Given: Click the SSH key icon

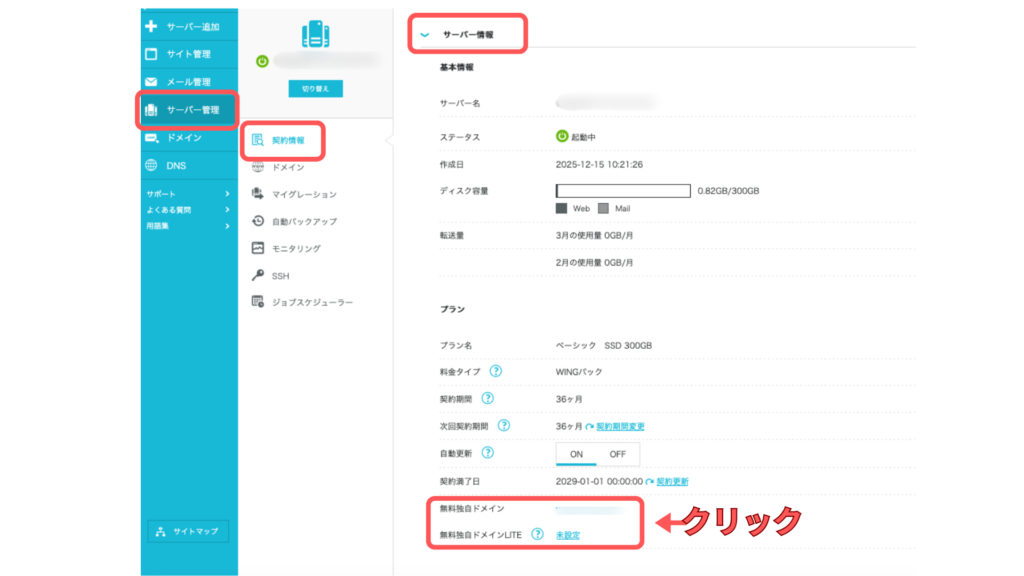Looking at the screenshot, I should coord(258,275).
